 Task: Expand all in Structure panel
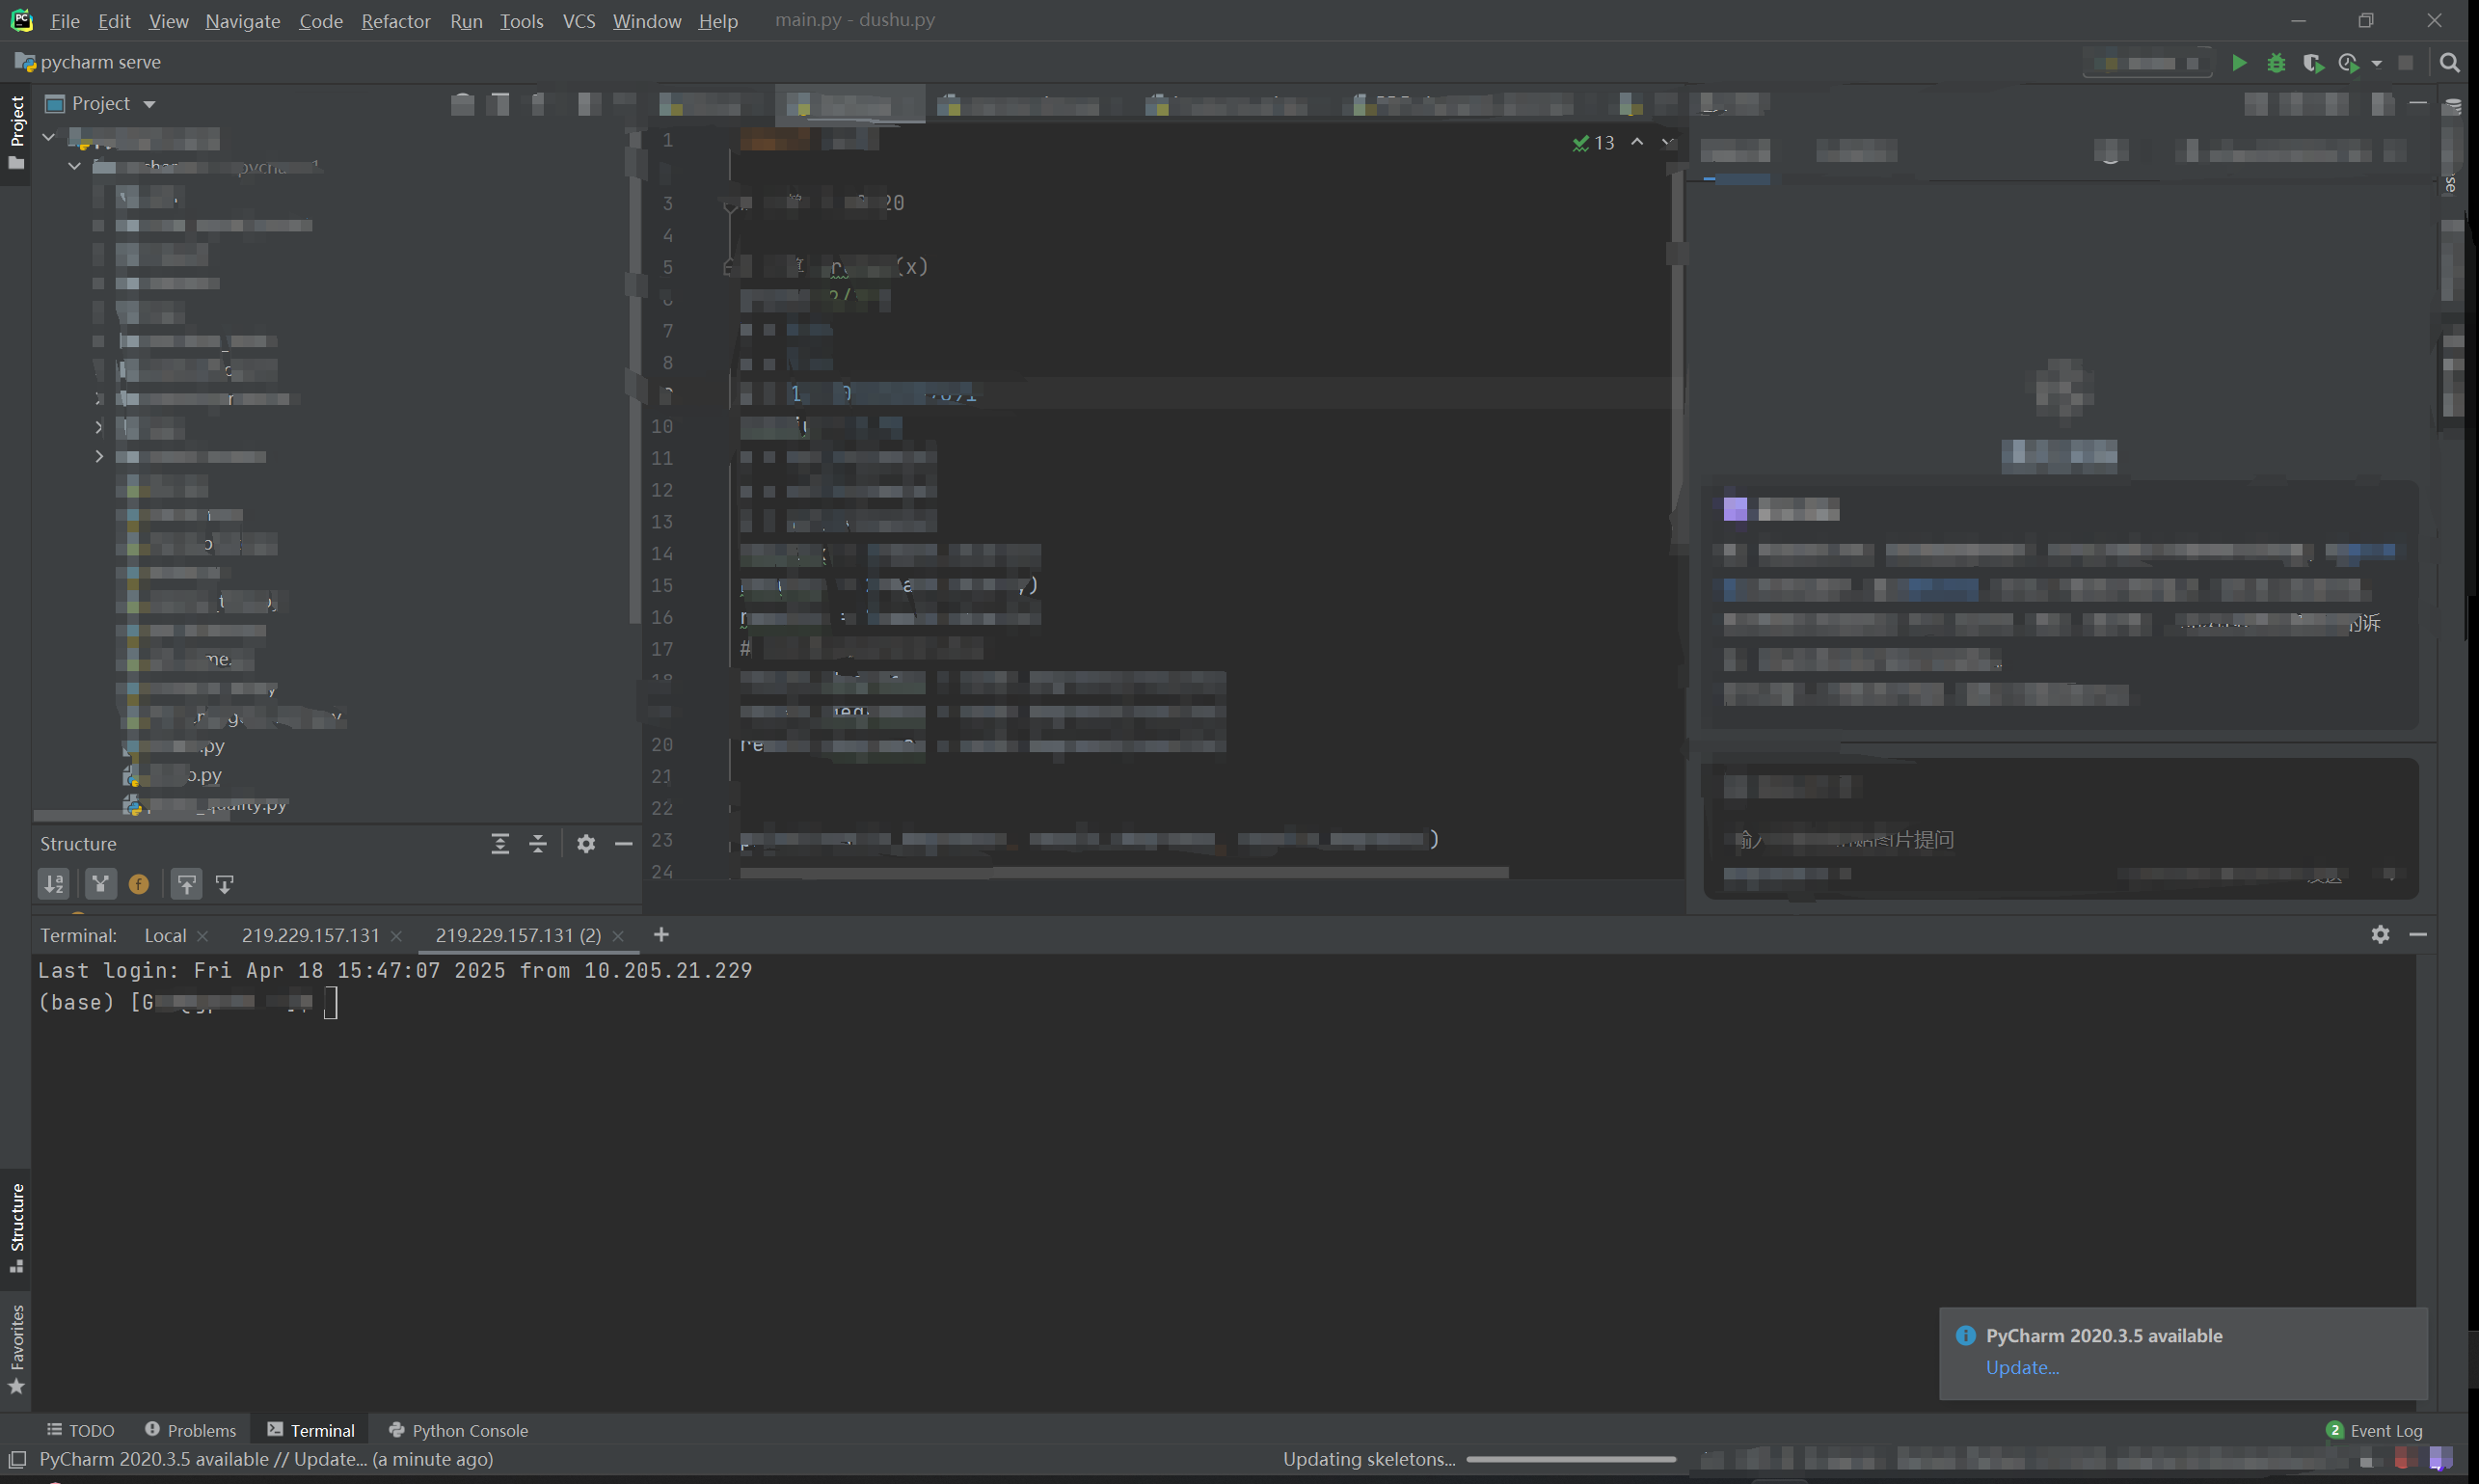[x=500, y=844]
